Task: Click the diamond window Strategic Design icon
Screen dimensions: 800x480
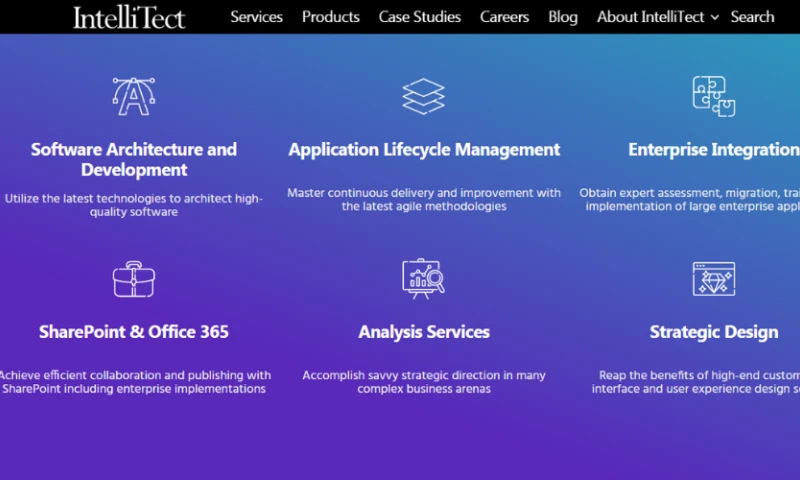Action: (714, 279)
